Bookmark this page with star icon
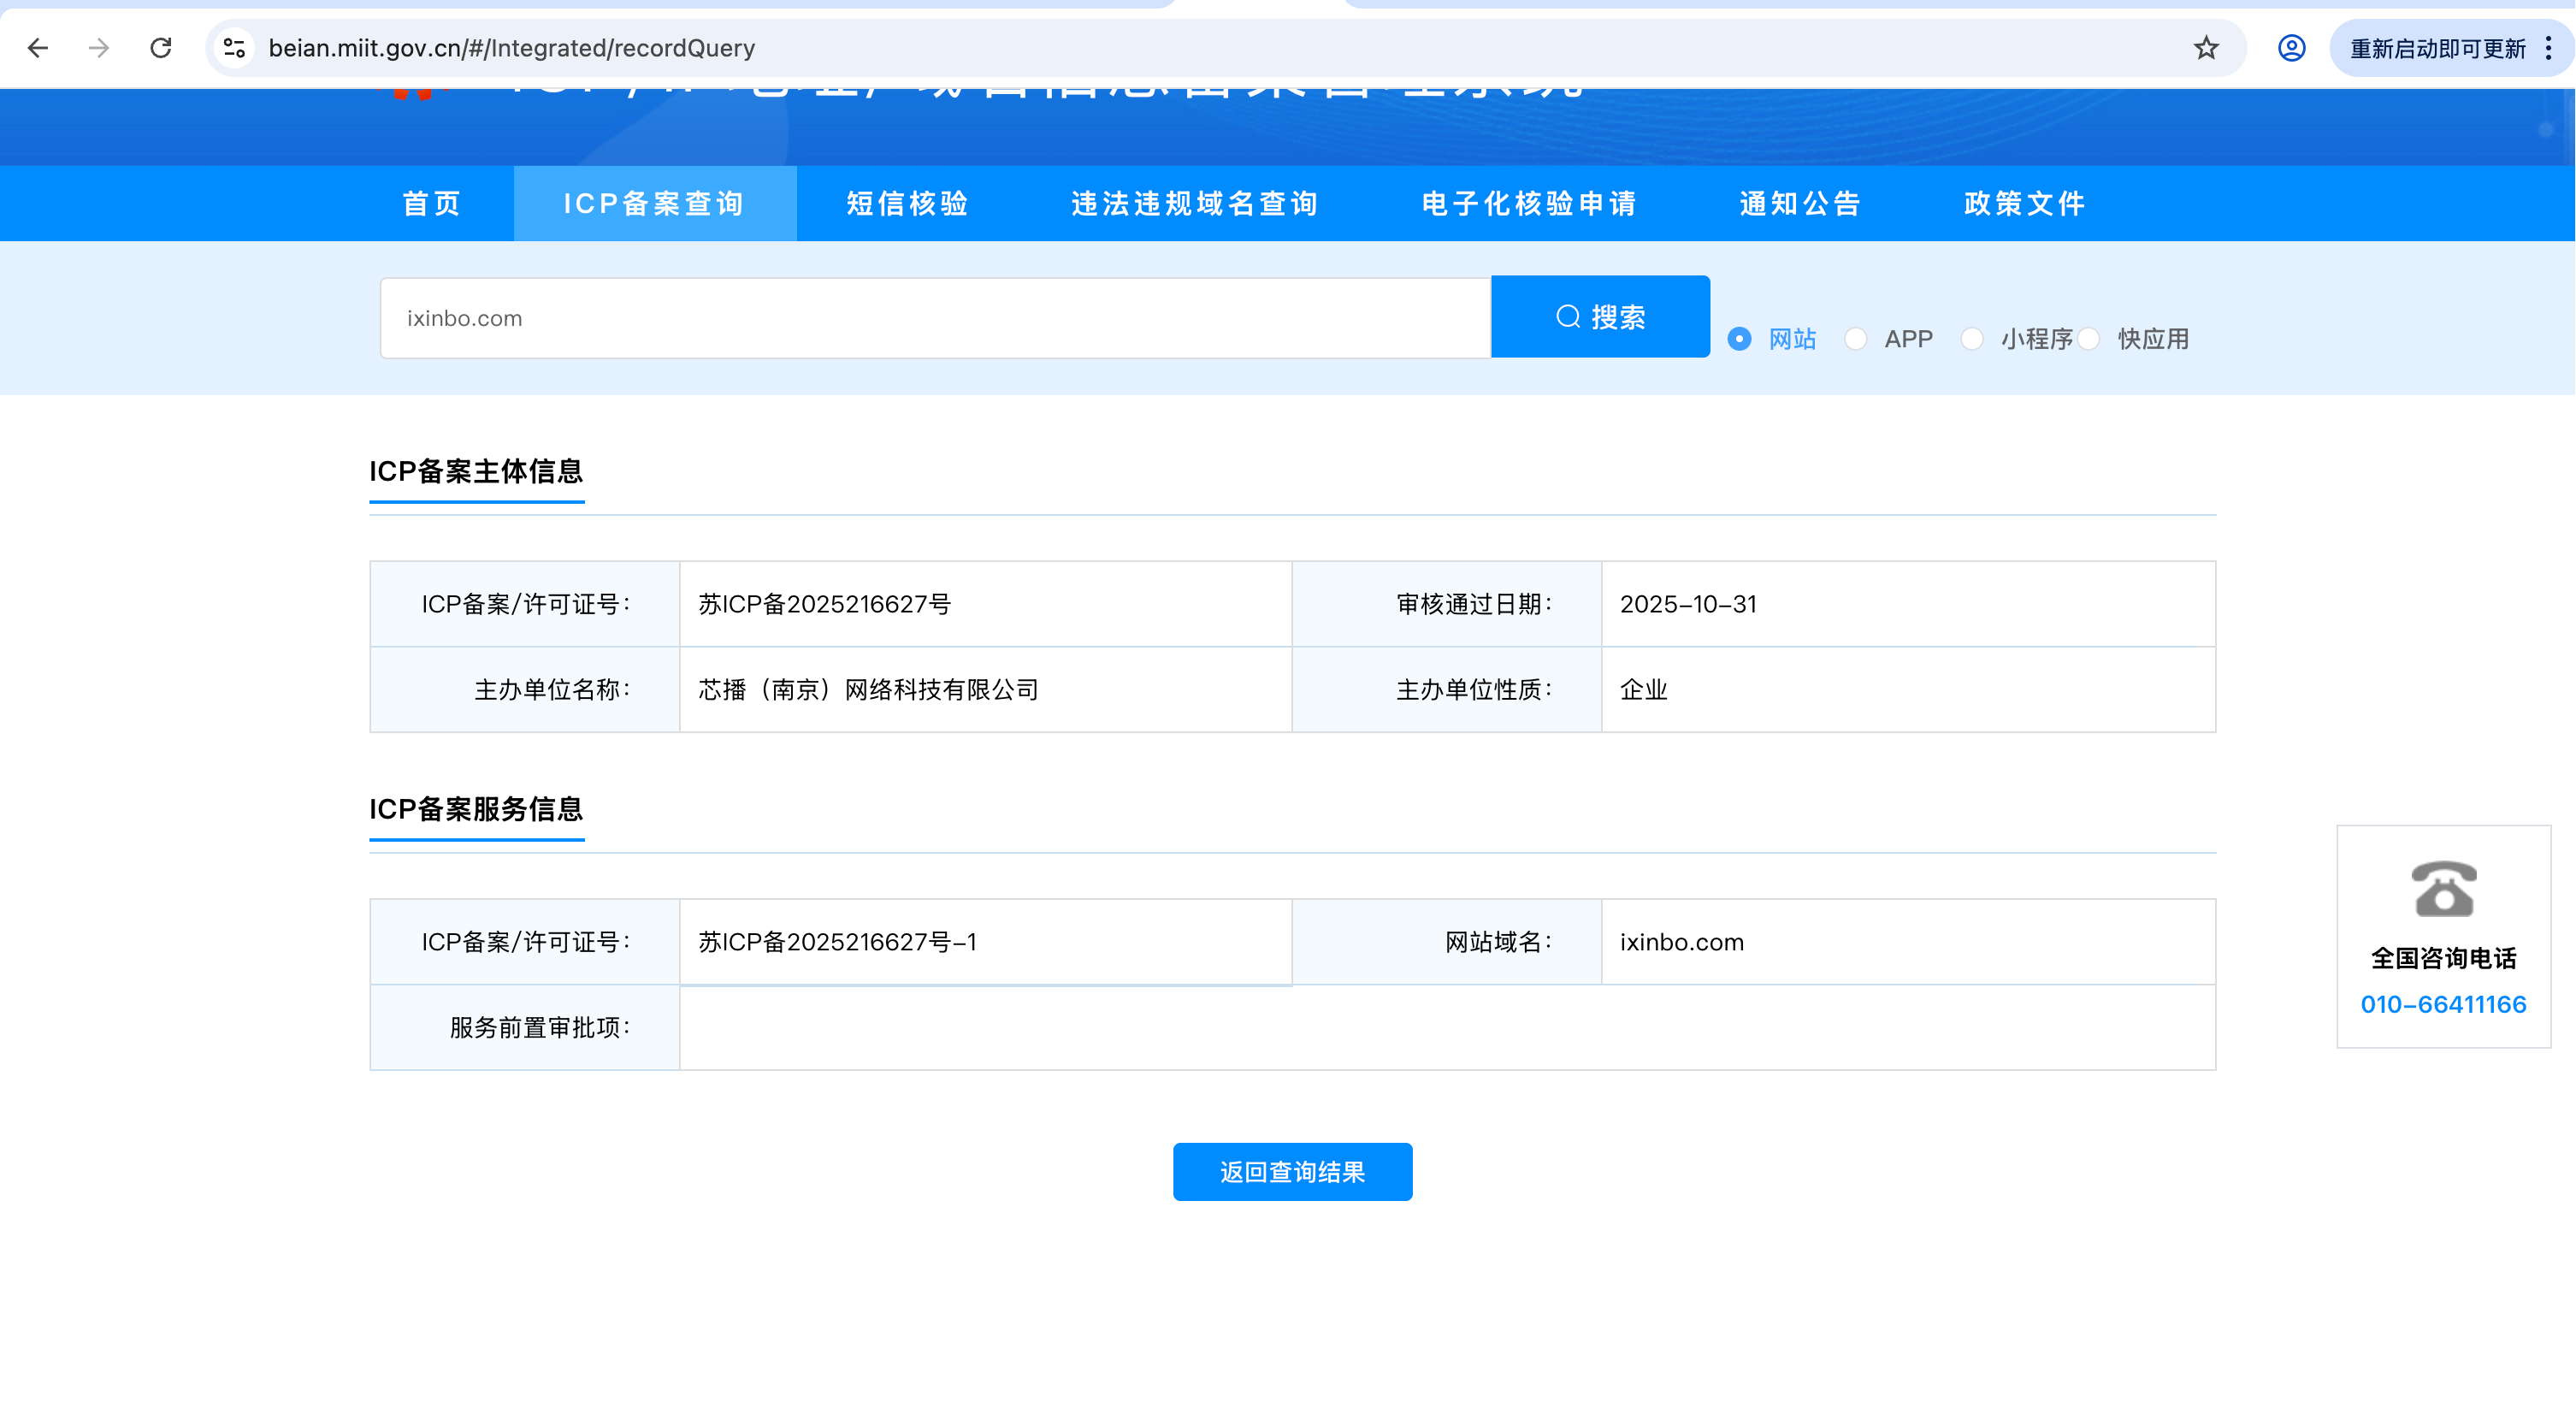Screen dimensions: 2576x1408 [2206, 48]
